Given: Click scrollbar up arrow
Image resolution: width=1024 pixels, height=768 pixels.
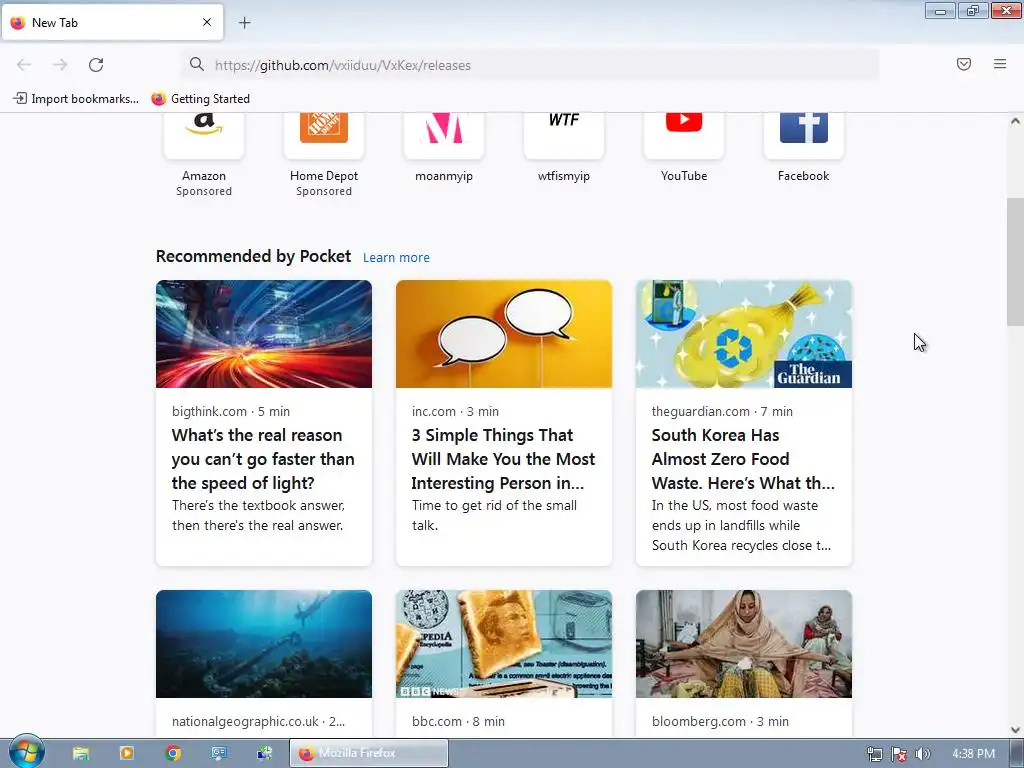Looking at the screenshot, I should tap(1015, 121).
